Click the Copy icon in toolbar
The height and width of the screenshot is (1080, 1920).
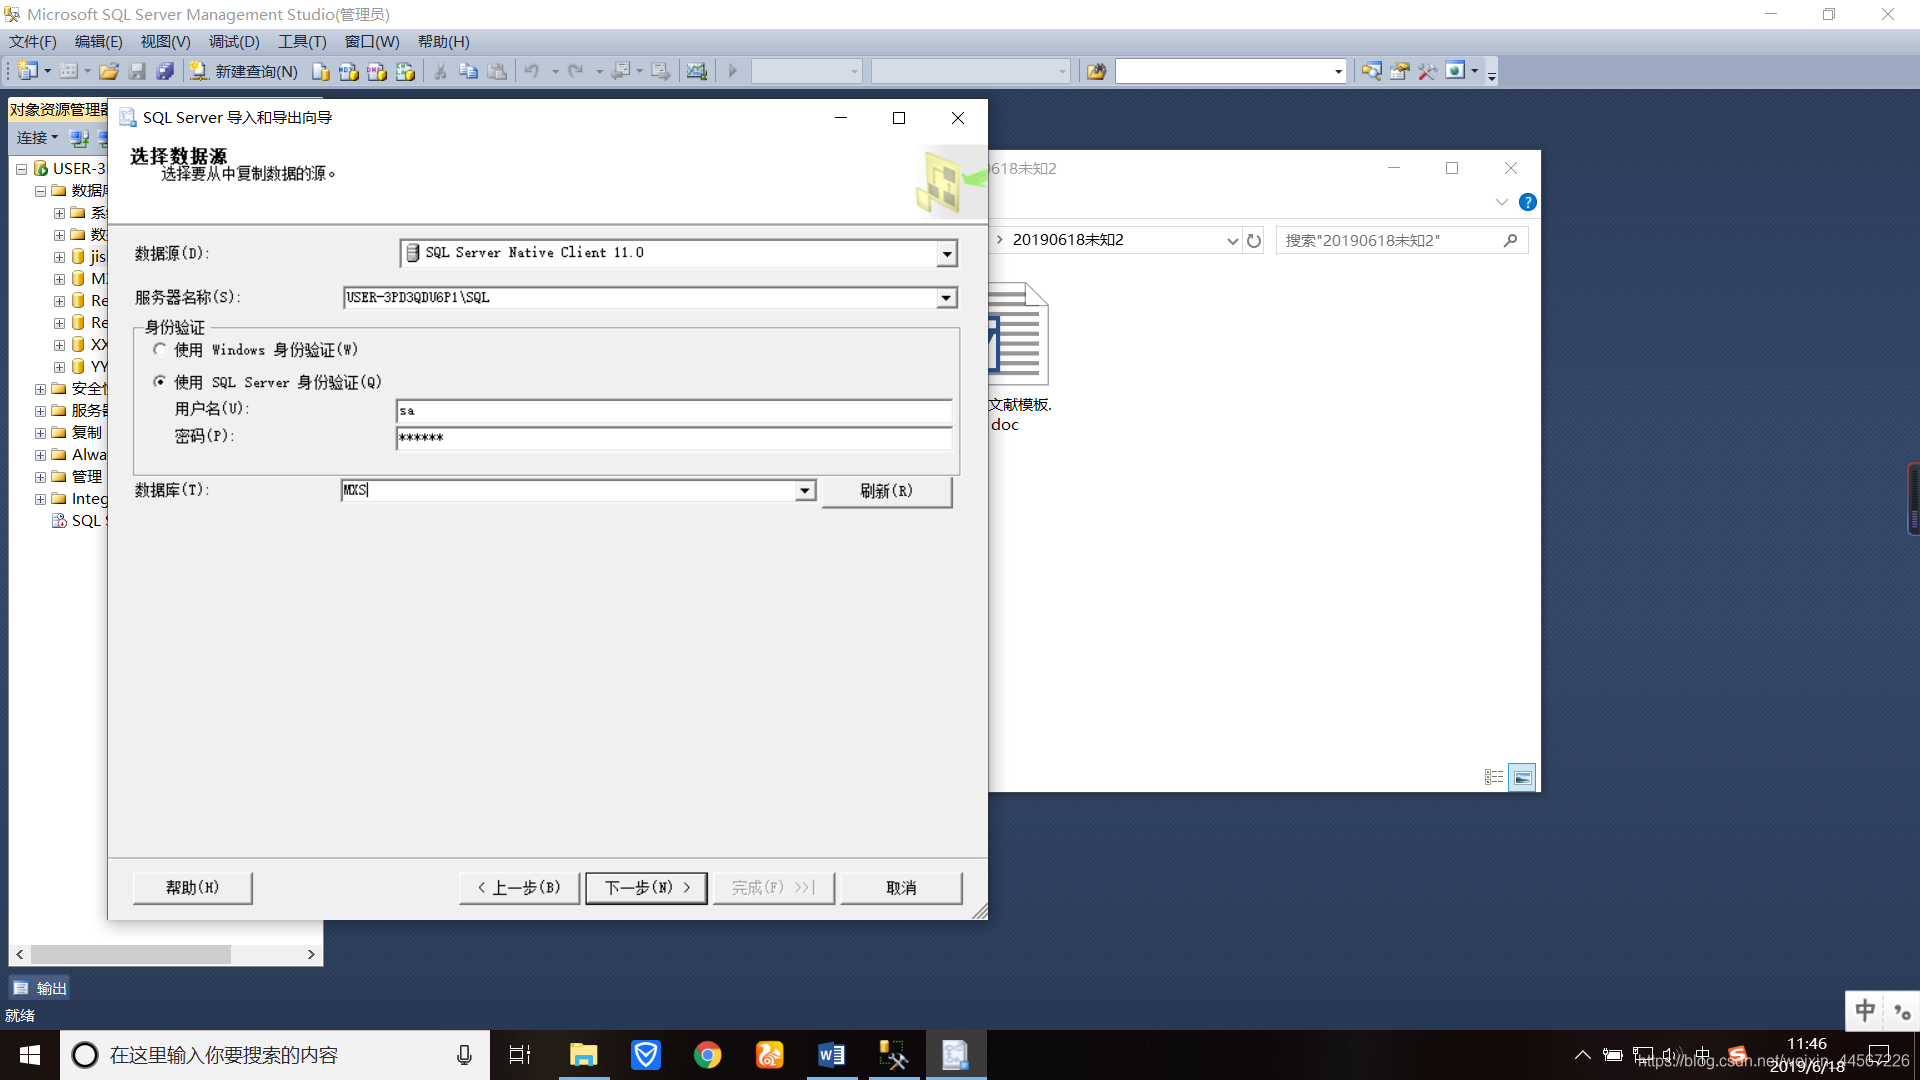(468, 71)
